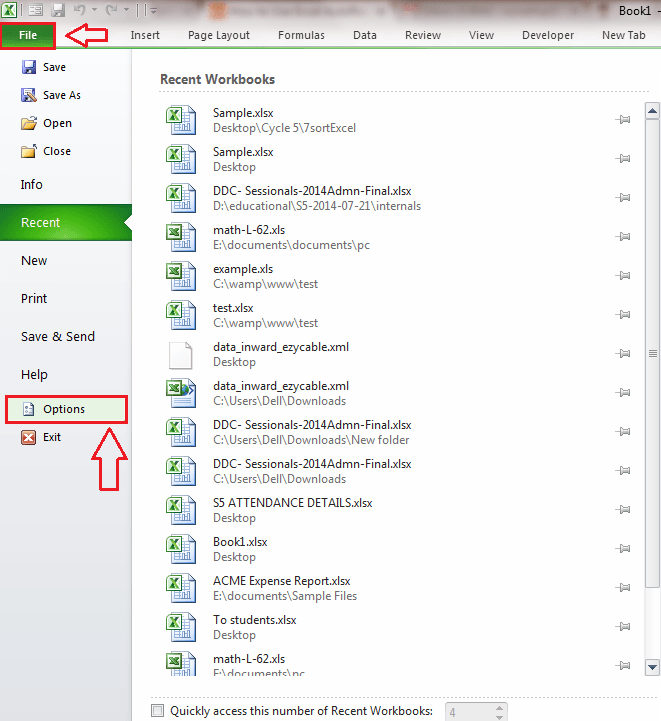The height and width of the screenshot is (721, 661).
Task: Click the scrollbar up arrow
Action: [x=652, y=111]
